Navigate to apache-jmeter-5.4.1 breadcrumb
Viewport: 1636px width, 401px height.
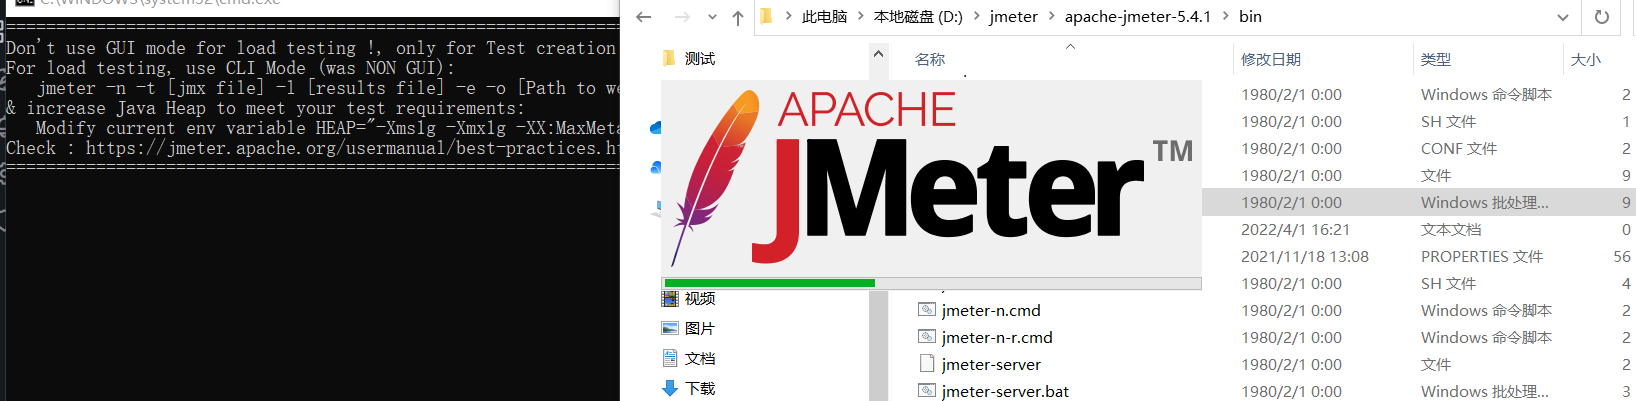tap(1137, 17)
